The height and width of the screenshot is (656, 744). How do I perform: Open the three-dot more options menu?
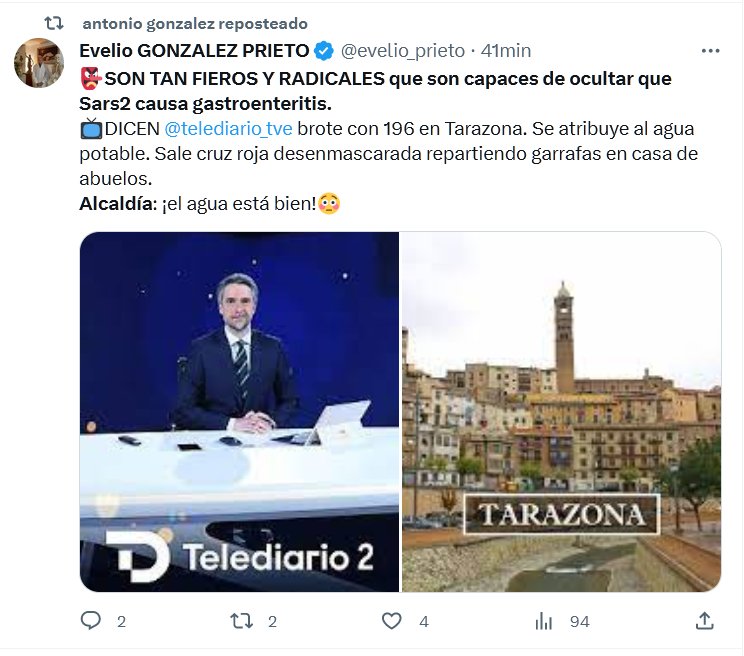point(710,51)
